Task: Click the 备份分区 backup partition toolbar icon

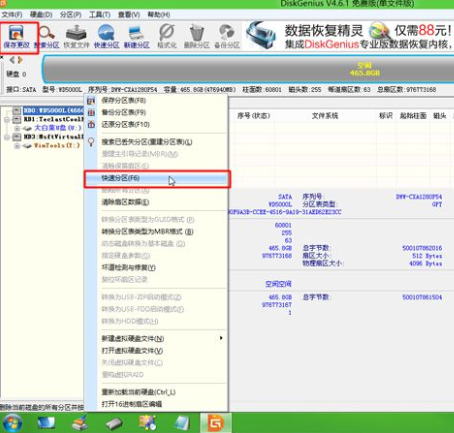Action: pyautogui.click(x=227, y=37)
